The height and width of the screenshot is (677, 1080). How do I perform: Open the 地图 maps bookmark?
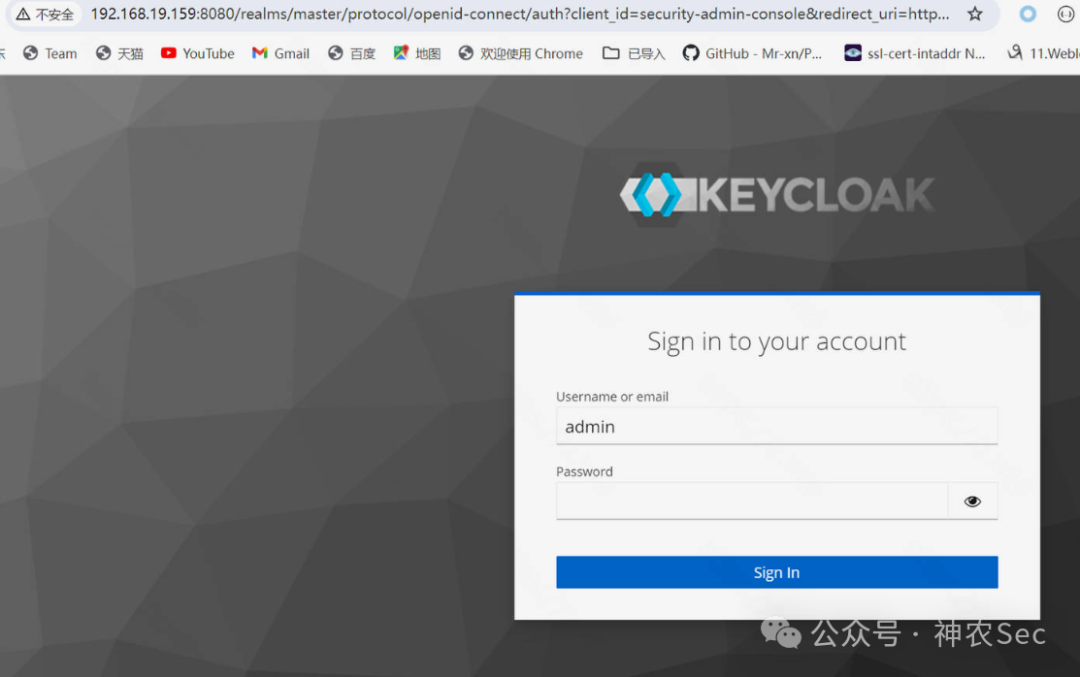(x=417, y=53)
